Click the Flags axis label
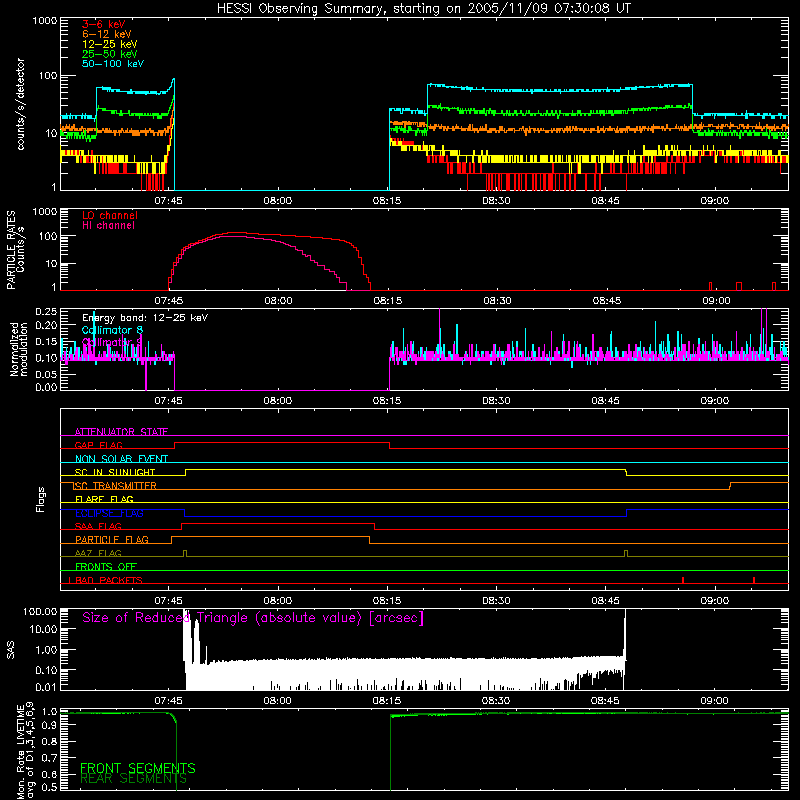This screenshot has width=800, height=800. [40, 499]
